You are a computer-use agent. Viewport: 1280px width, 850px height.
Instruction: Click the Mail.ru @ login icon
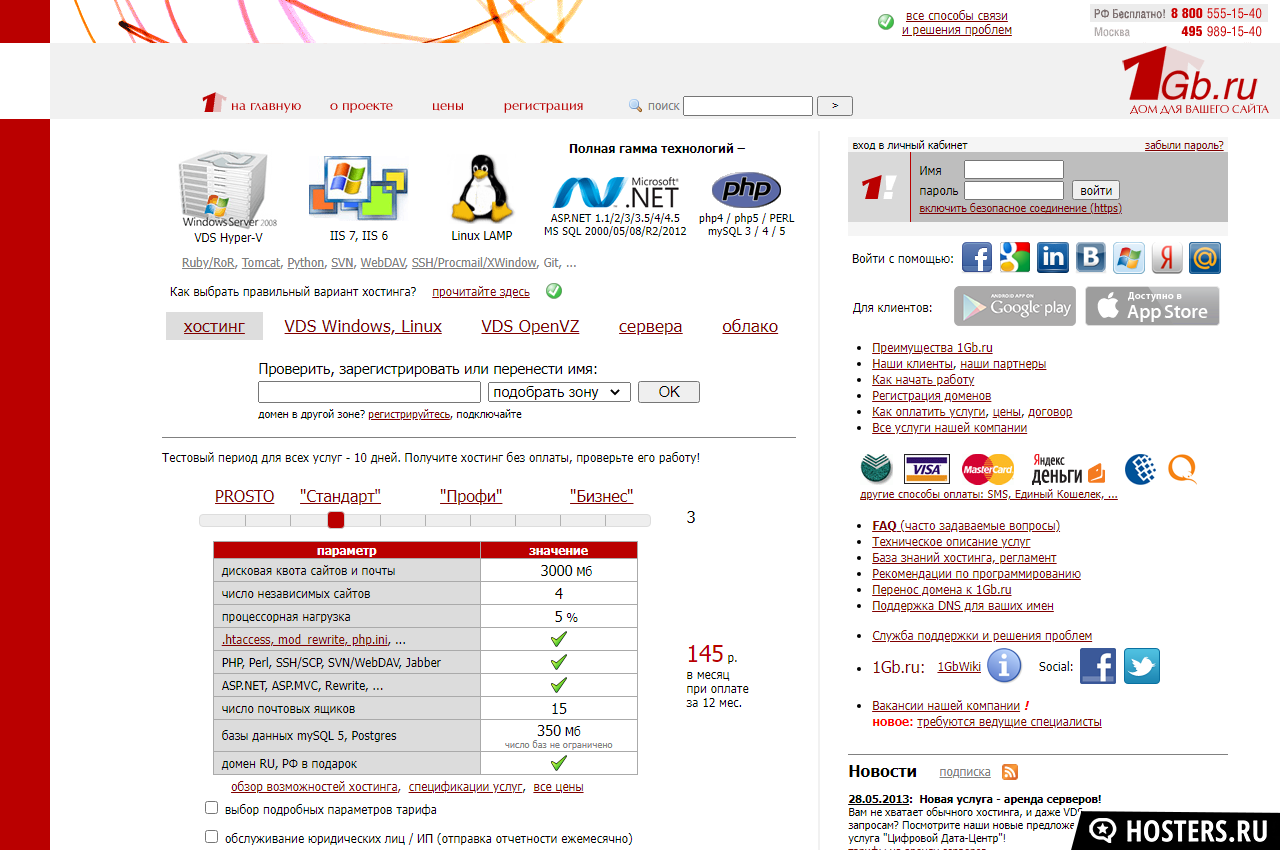pyautogui.click(x=1205, y=258)
